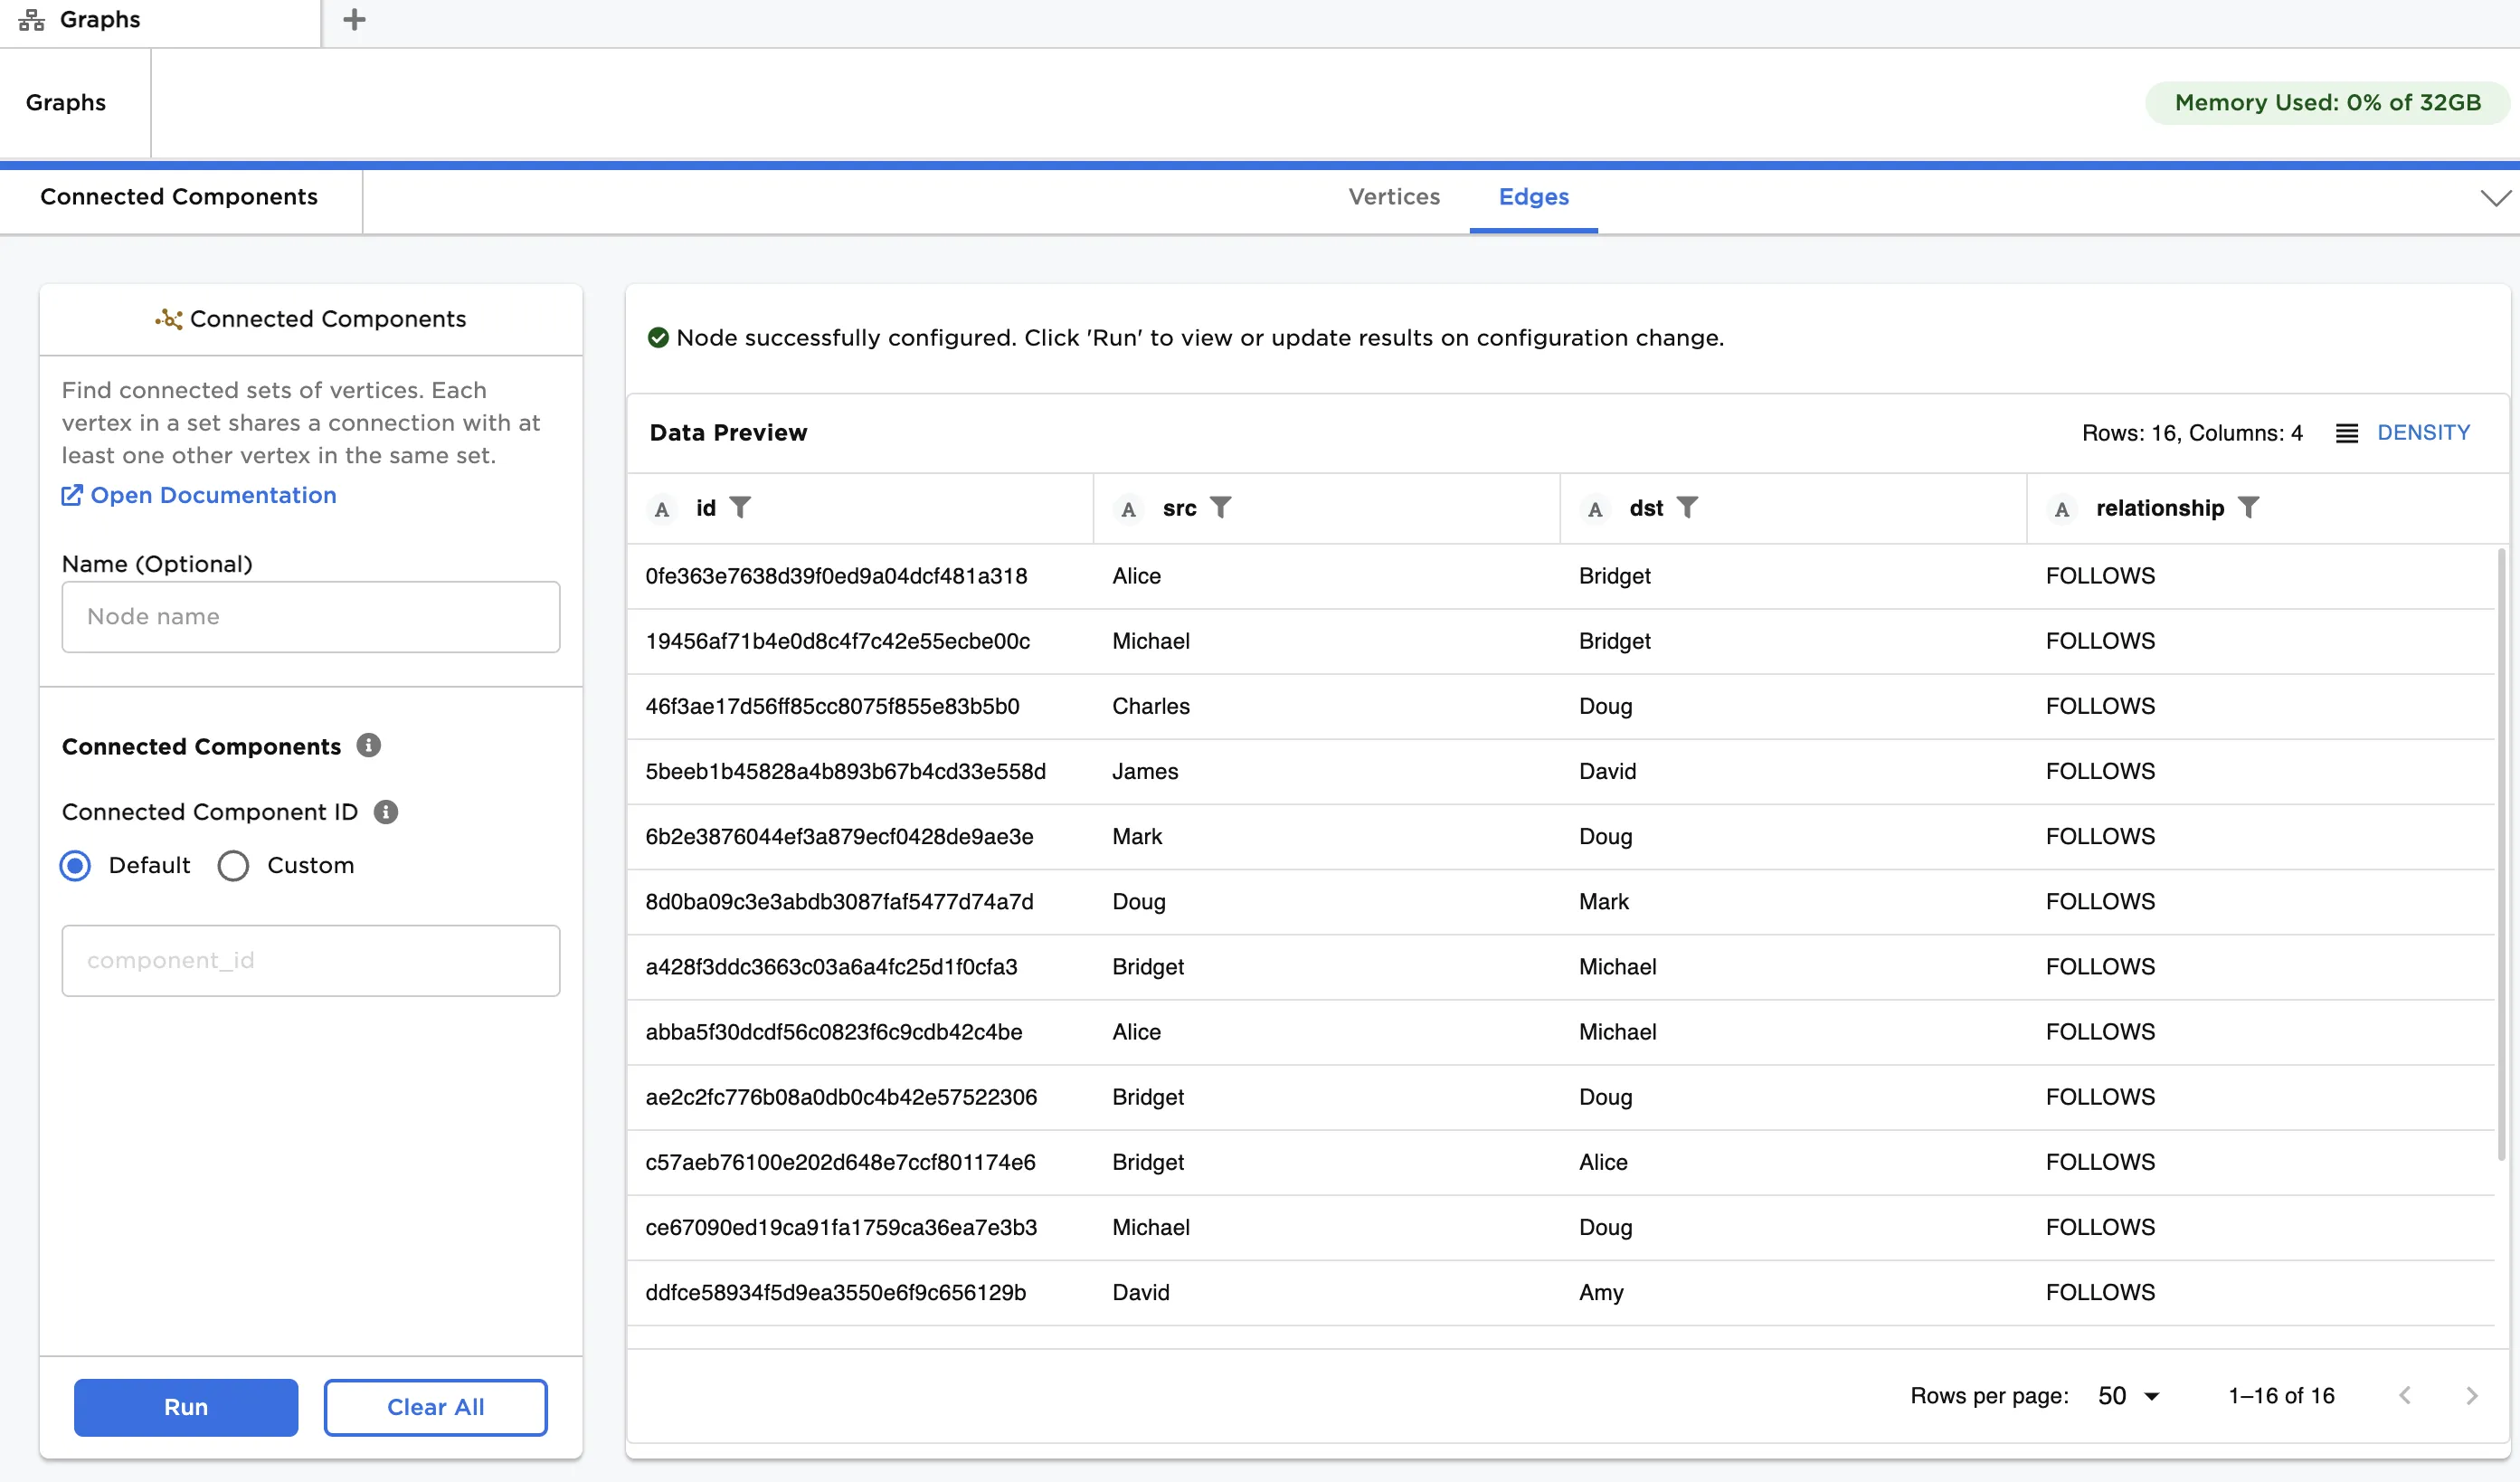Image resolution: width=2520 pixels, height=1482 pixels.
Task: Go to next page of results
Action: (2471, 1396)
